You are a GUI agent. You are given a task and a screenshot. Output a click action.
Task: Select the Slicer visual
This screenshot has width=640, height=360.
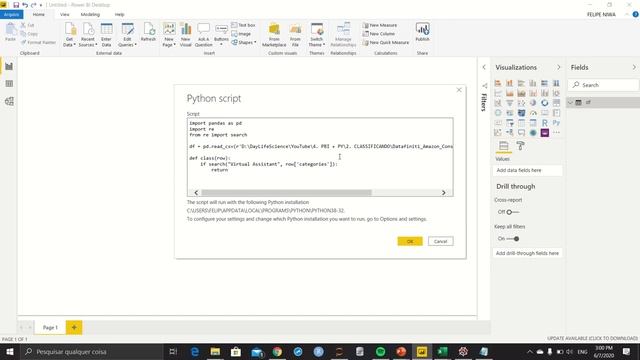[510, 122]
